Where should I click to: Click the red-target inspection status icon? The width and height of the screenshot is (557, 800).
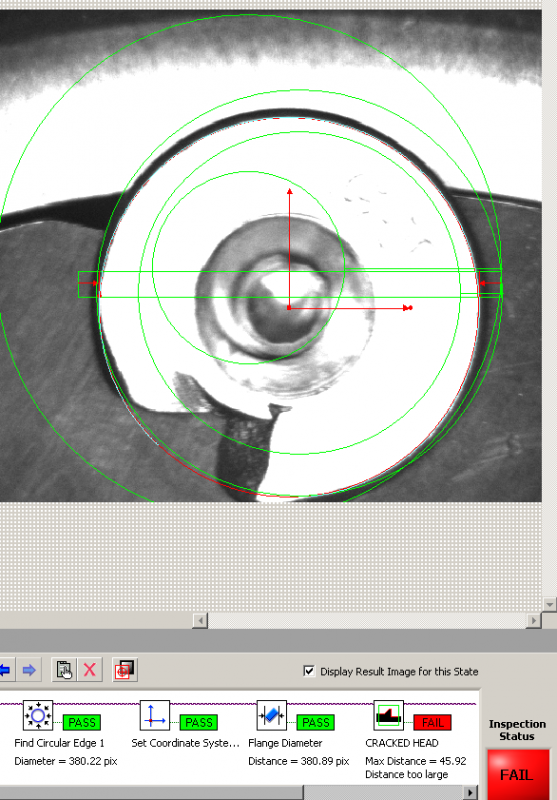click(124, 669)
